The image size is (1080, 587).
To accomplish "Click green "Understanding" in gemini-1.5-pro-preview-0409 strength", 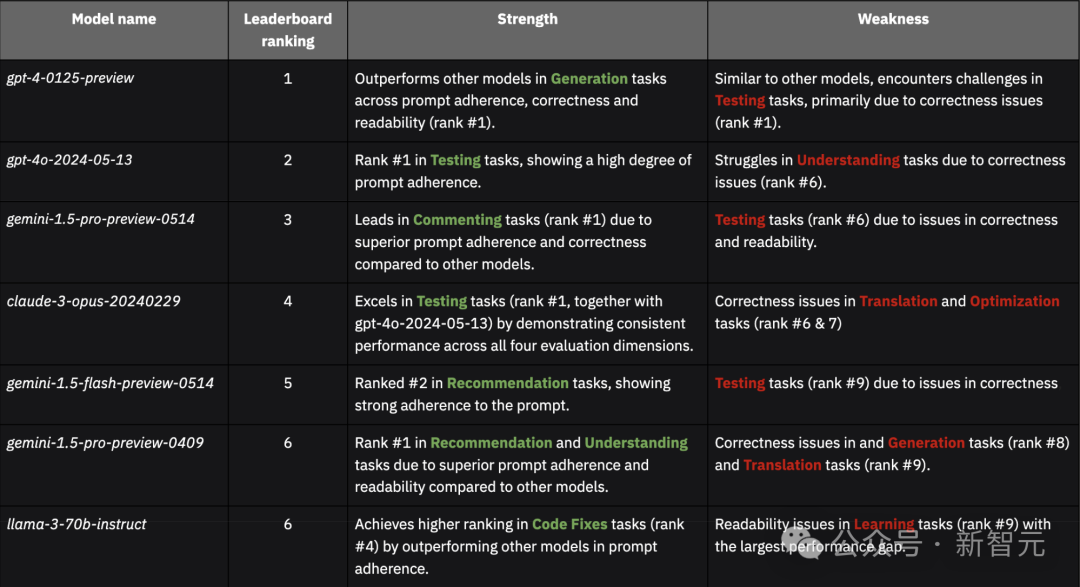I will click(x=636, y=443).
